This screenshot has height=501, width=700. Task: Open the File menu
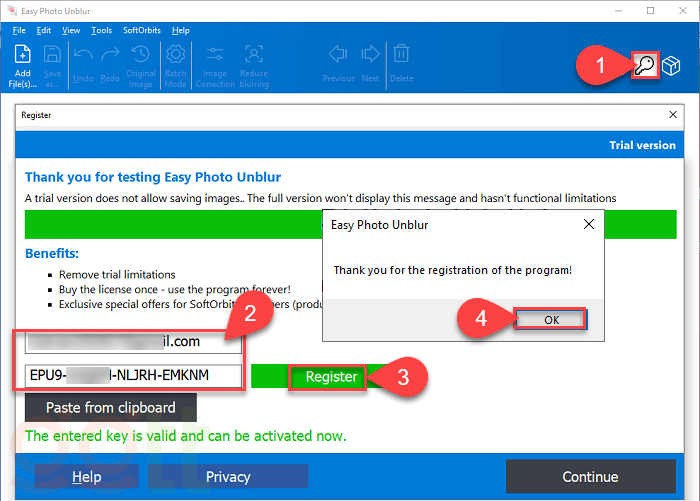(19, 31)
